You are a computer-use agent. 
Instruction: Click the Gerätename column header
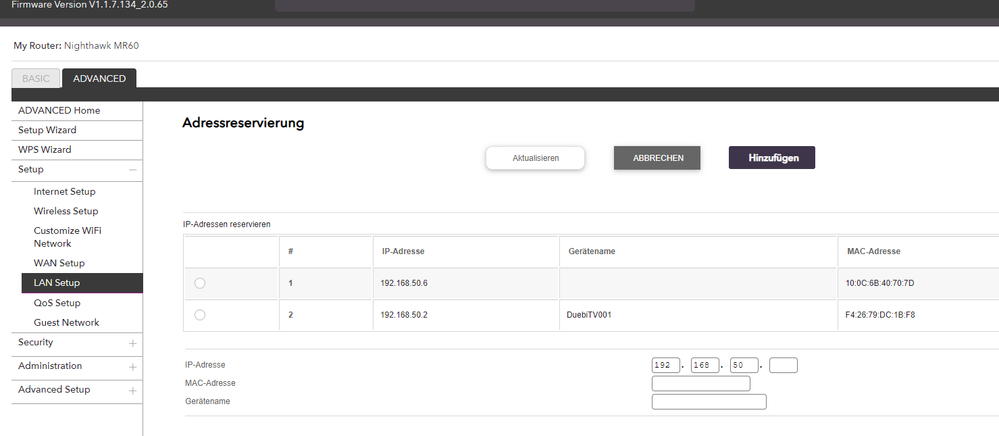pyautogui.click(x=592, y=251)
